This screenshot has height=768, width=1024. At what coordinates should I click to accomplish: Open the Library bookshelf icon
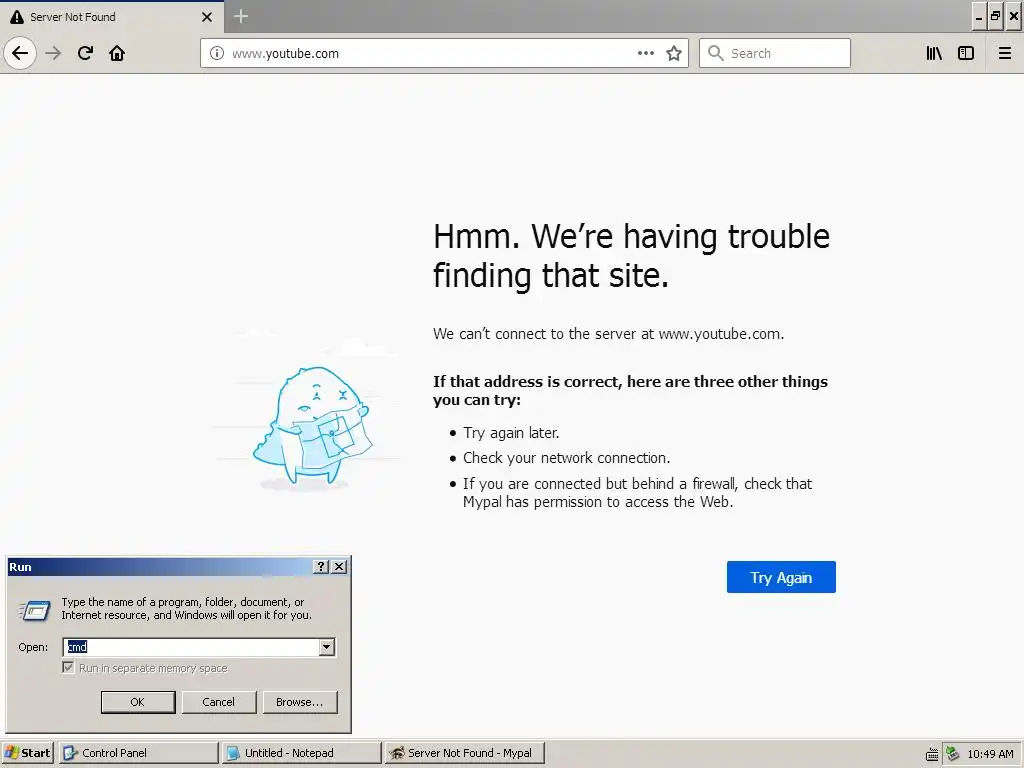click(934, 53)
